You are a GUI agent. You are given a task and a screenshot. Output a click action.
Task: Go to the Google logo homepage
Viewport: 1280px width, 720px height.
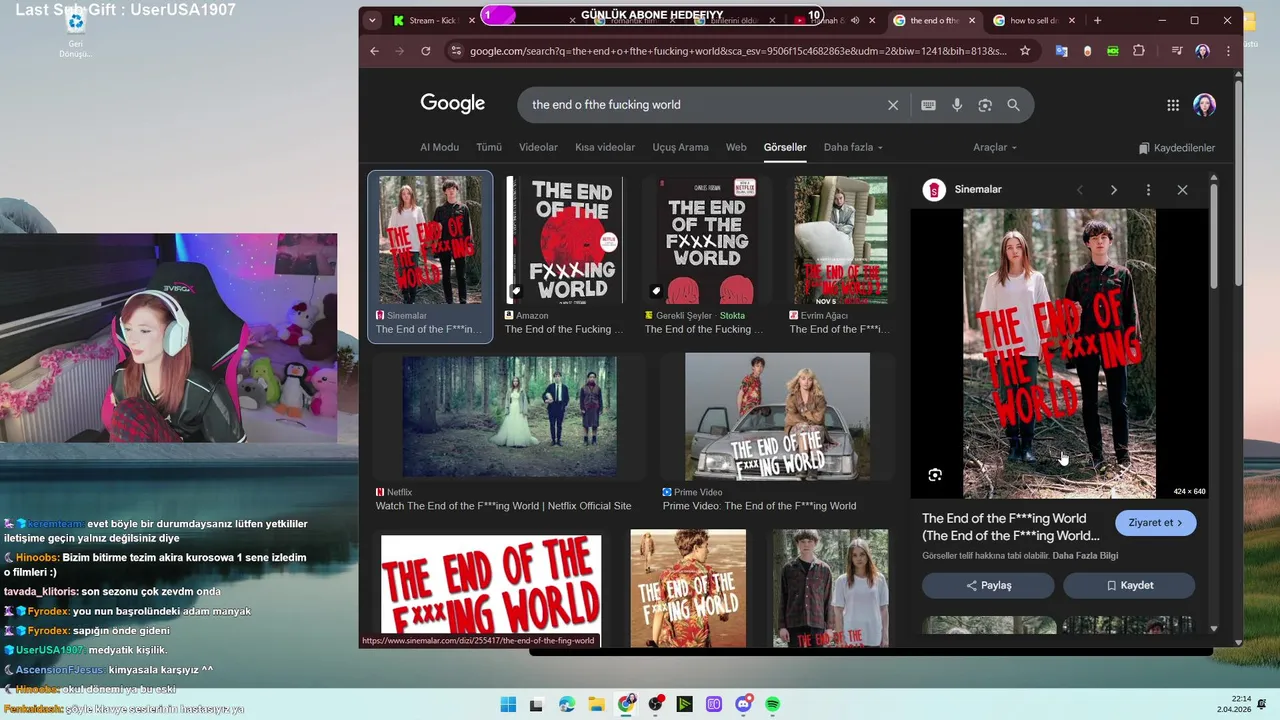tap(452, 103)
